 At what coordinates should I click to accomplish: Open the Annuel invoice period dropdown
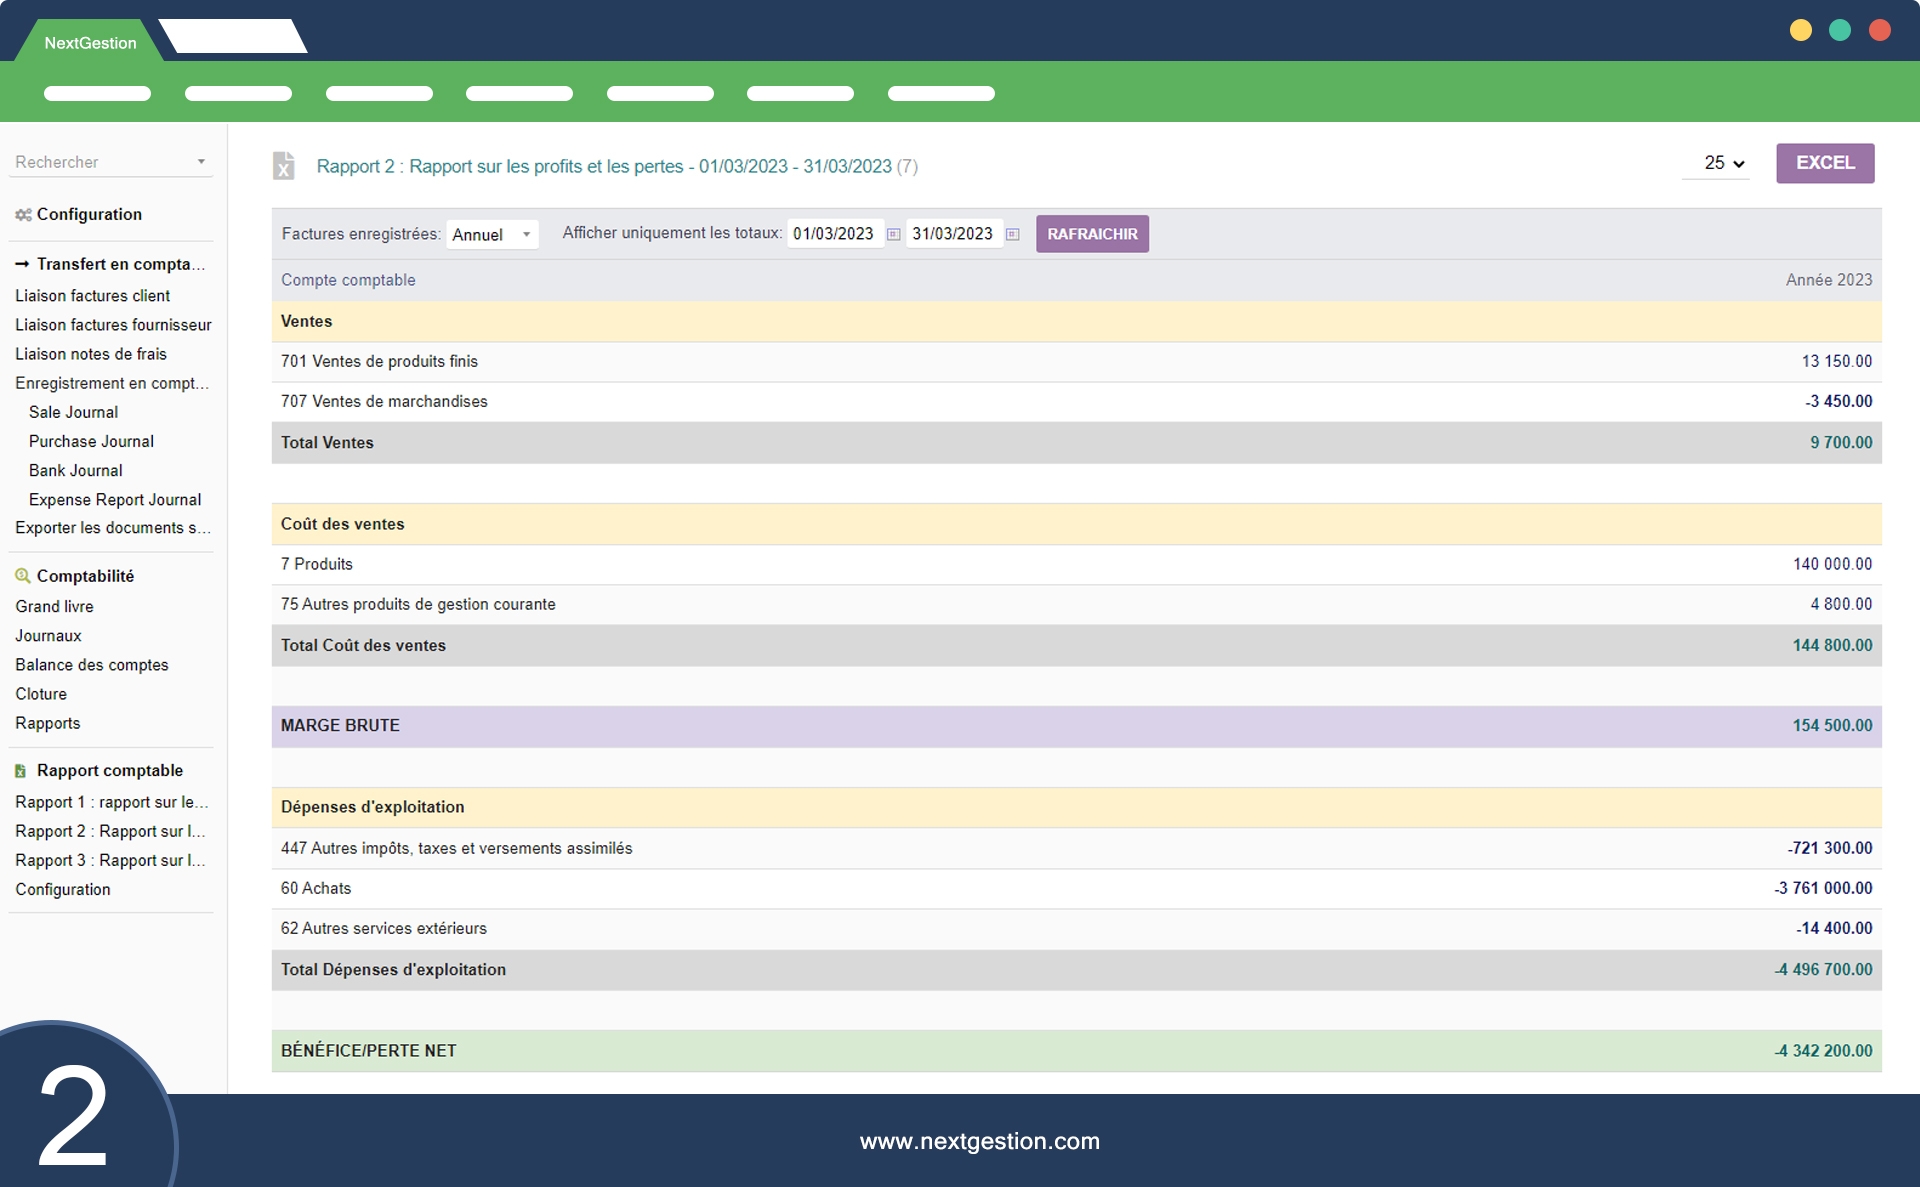[492, 234]
